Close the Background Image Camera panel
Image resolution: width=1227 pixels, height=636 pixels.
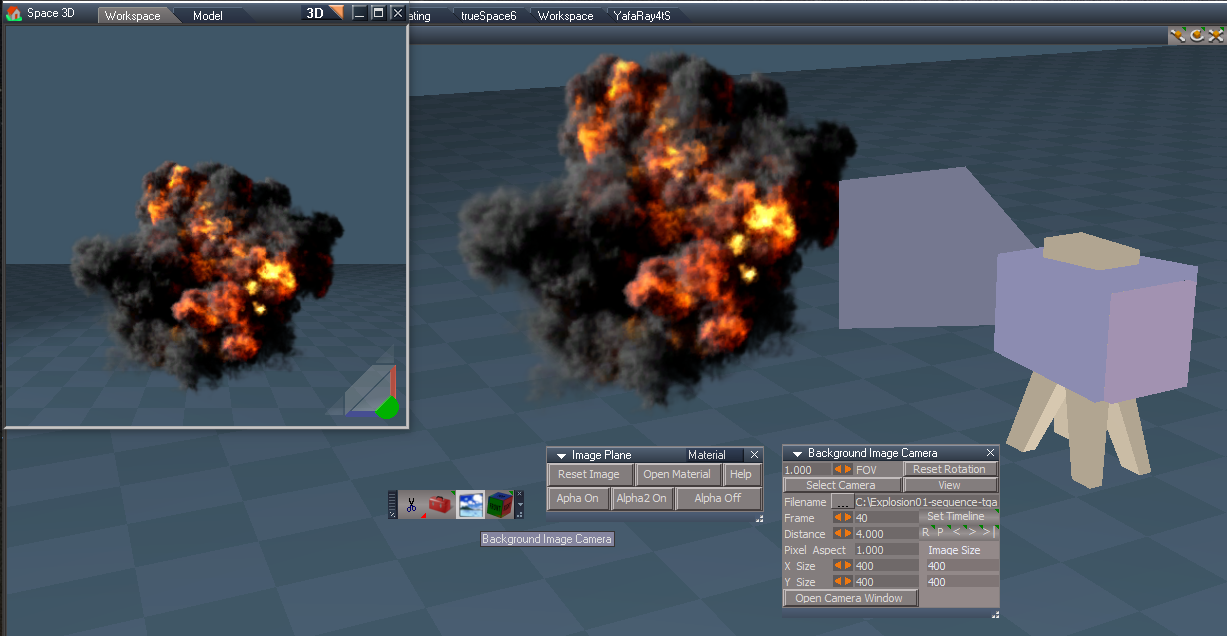click(x=991, y=453)
